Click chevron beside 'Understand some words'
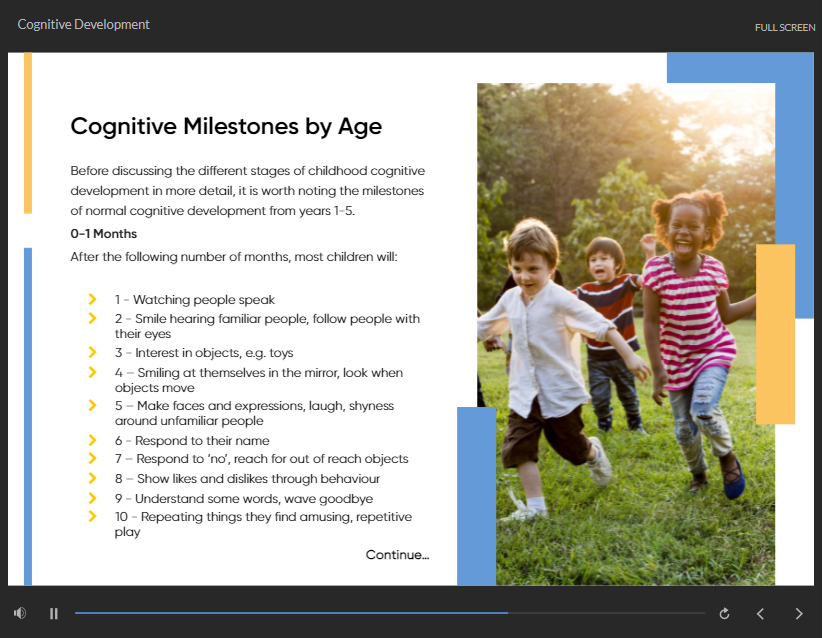Viewport: 823px width, 638px height. [93, 498]
